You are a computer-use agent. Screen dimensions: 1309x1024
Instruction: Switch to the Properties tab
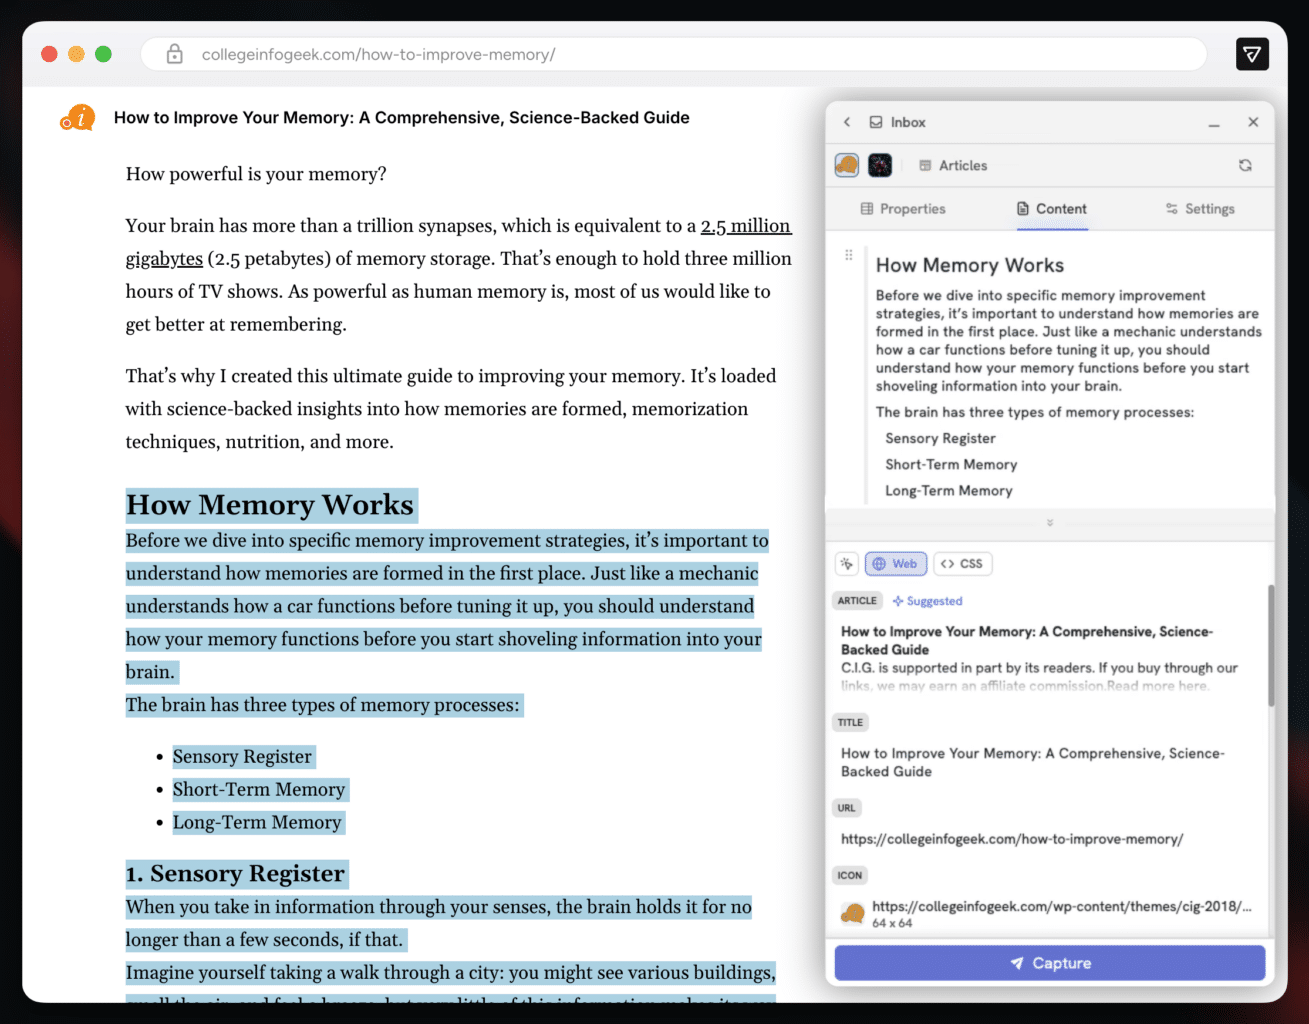[x=902, y=209]
